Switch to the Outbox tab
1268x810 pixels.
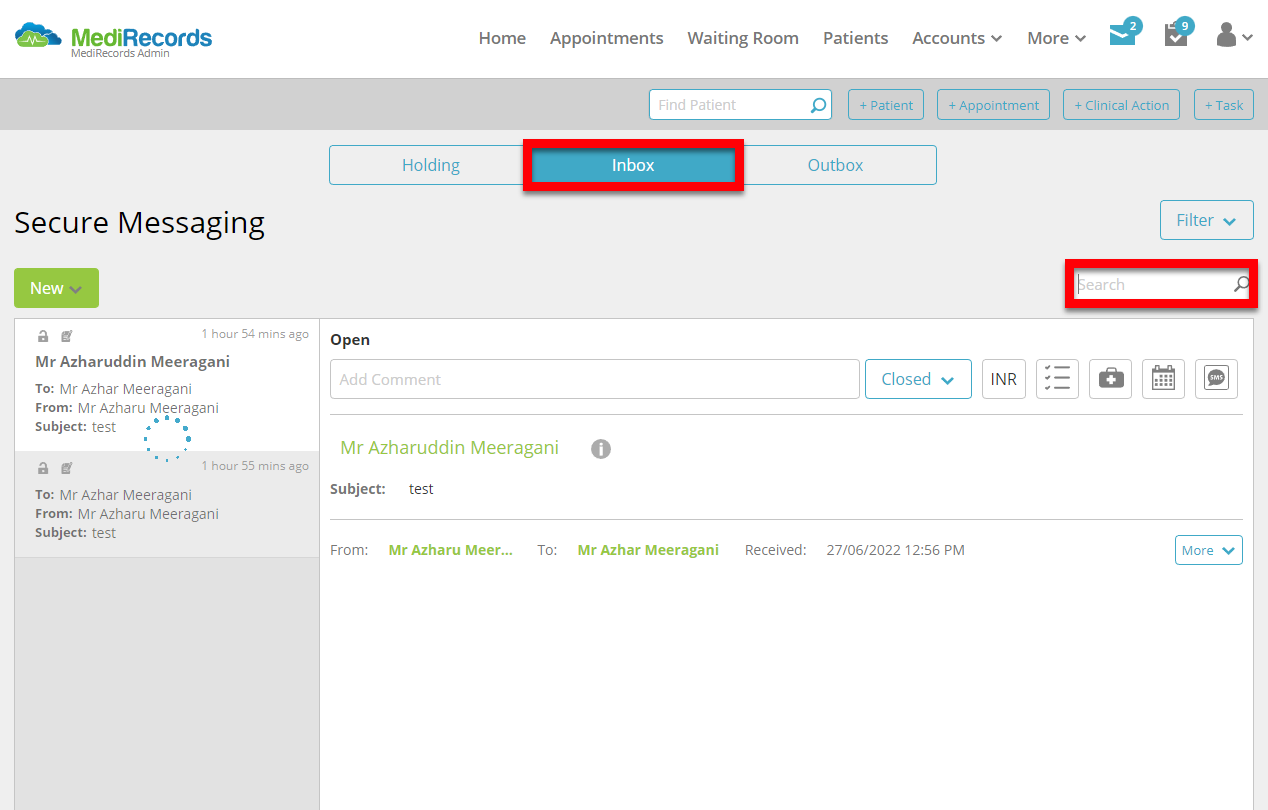[835, 165]
